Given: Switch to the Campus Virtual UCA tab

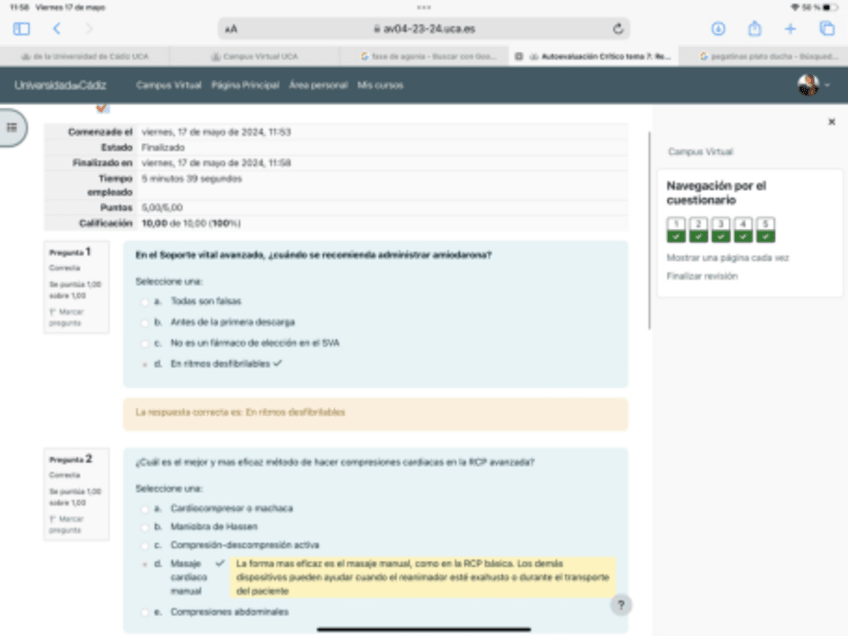Looking at the screenshot, I should click(x=254, y=56).
